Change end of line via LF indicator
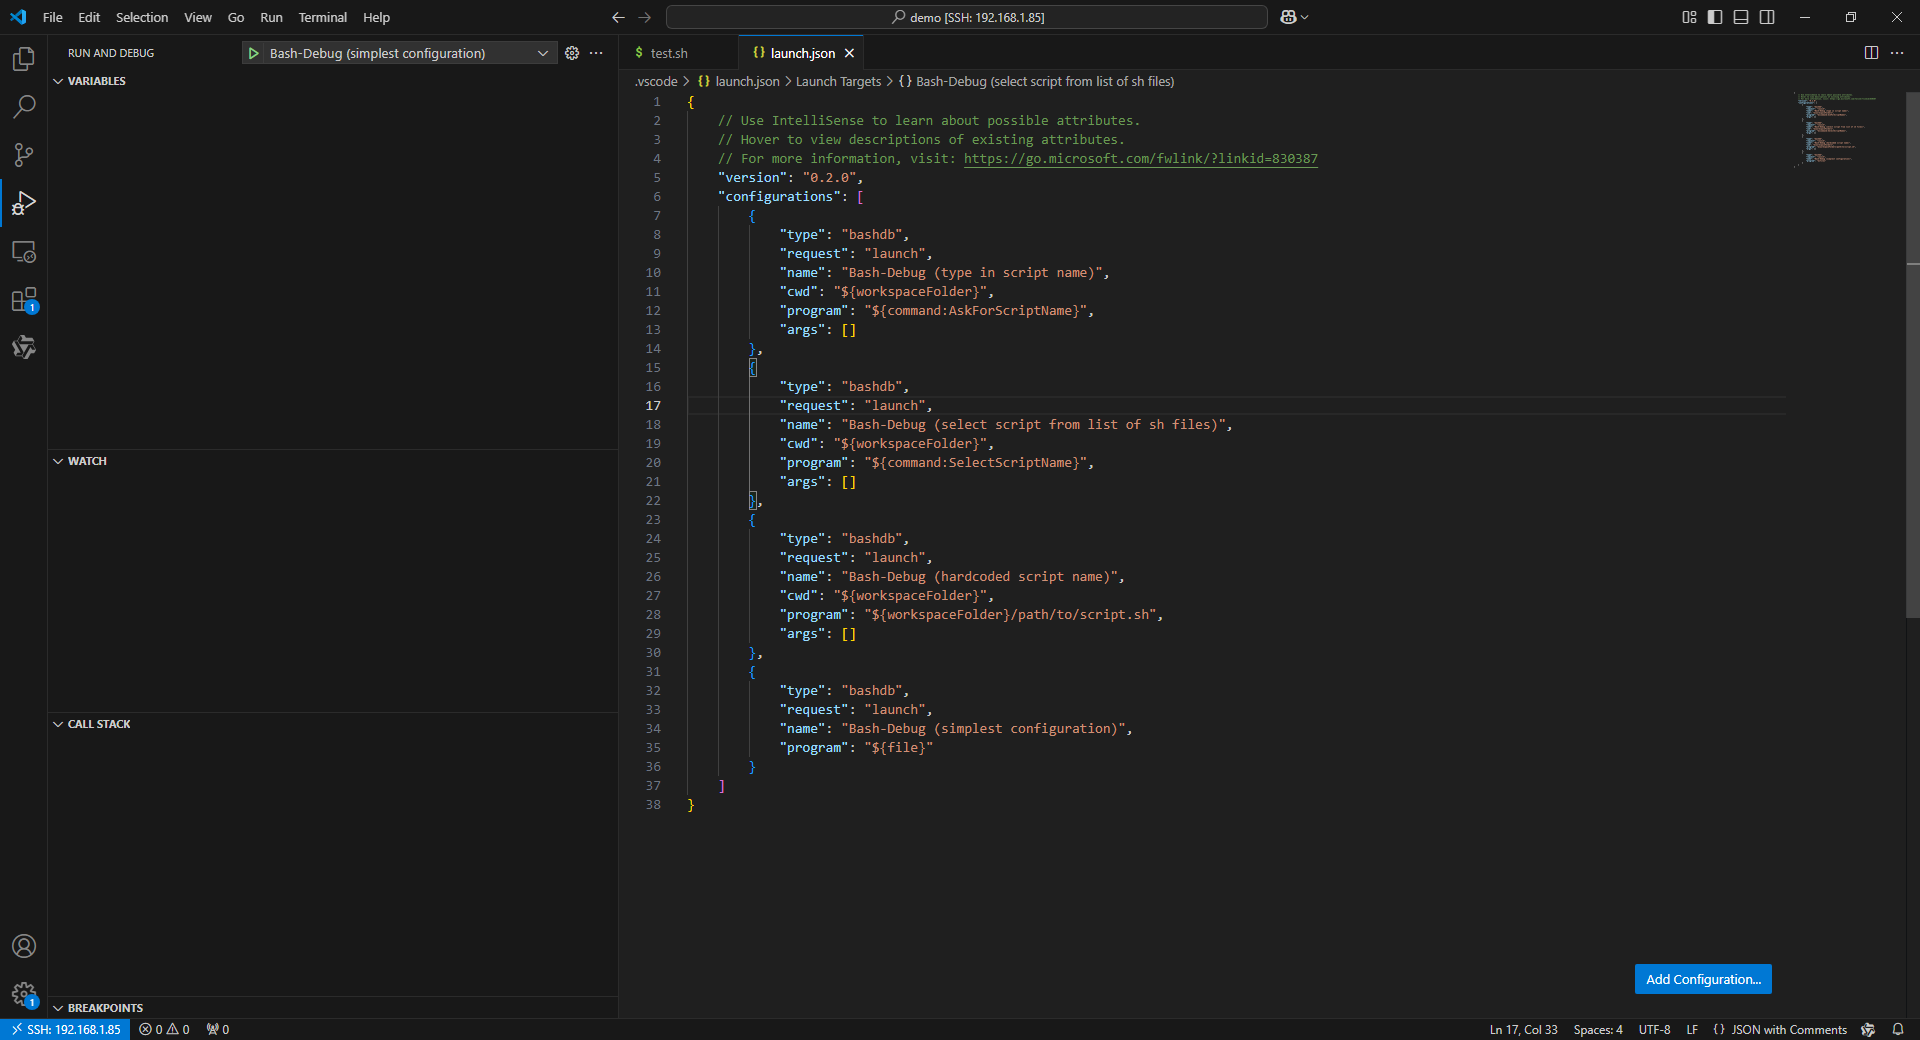Screen dimensions: 1920x1040 pyautogui.click(x=1692, y=1029)
